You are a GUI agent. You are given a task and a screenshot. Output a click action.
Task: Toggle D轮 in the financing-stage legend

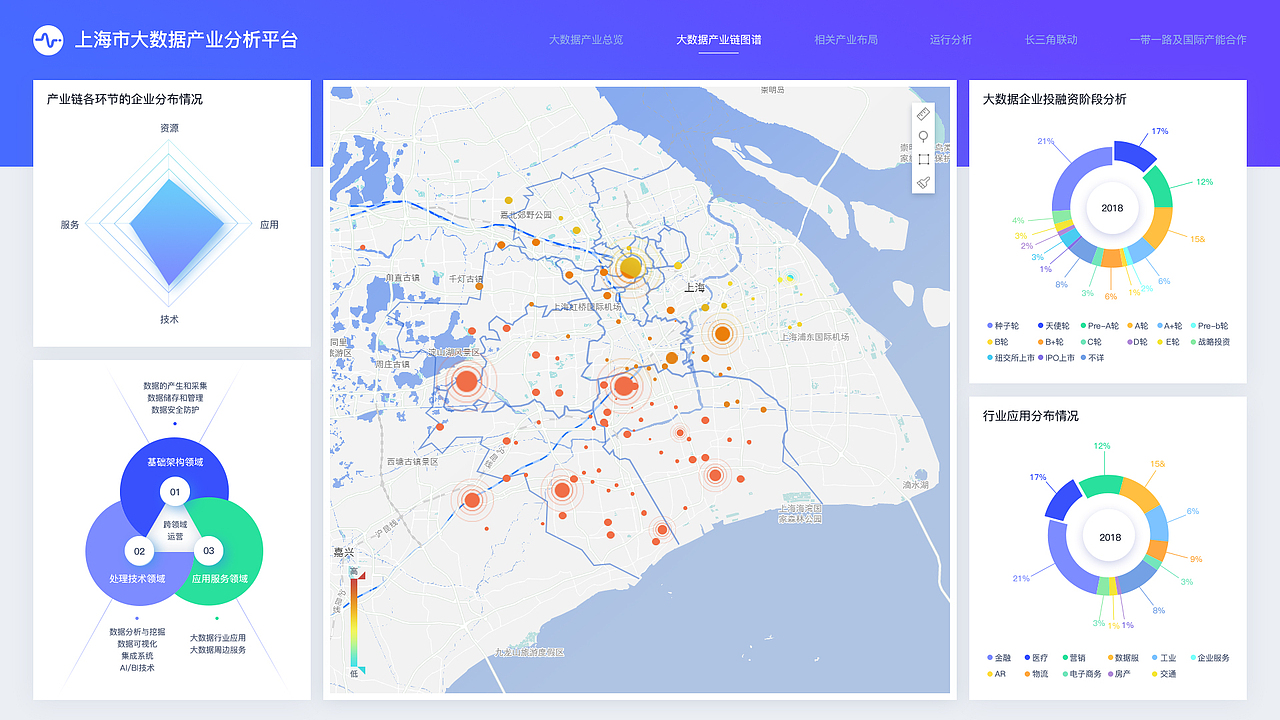(x=1137, y=342)
